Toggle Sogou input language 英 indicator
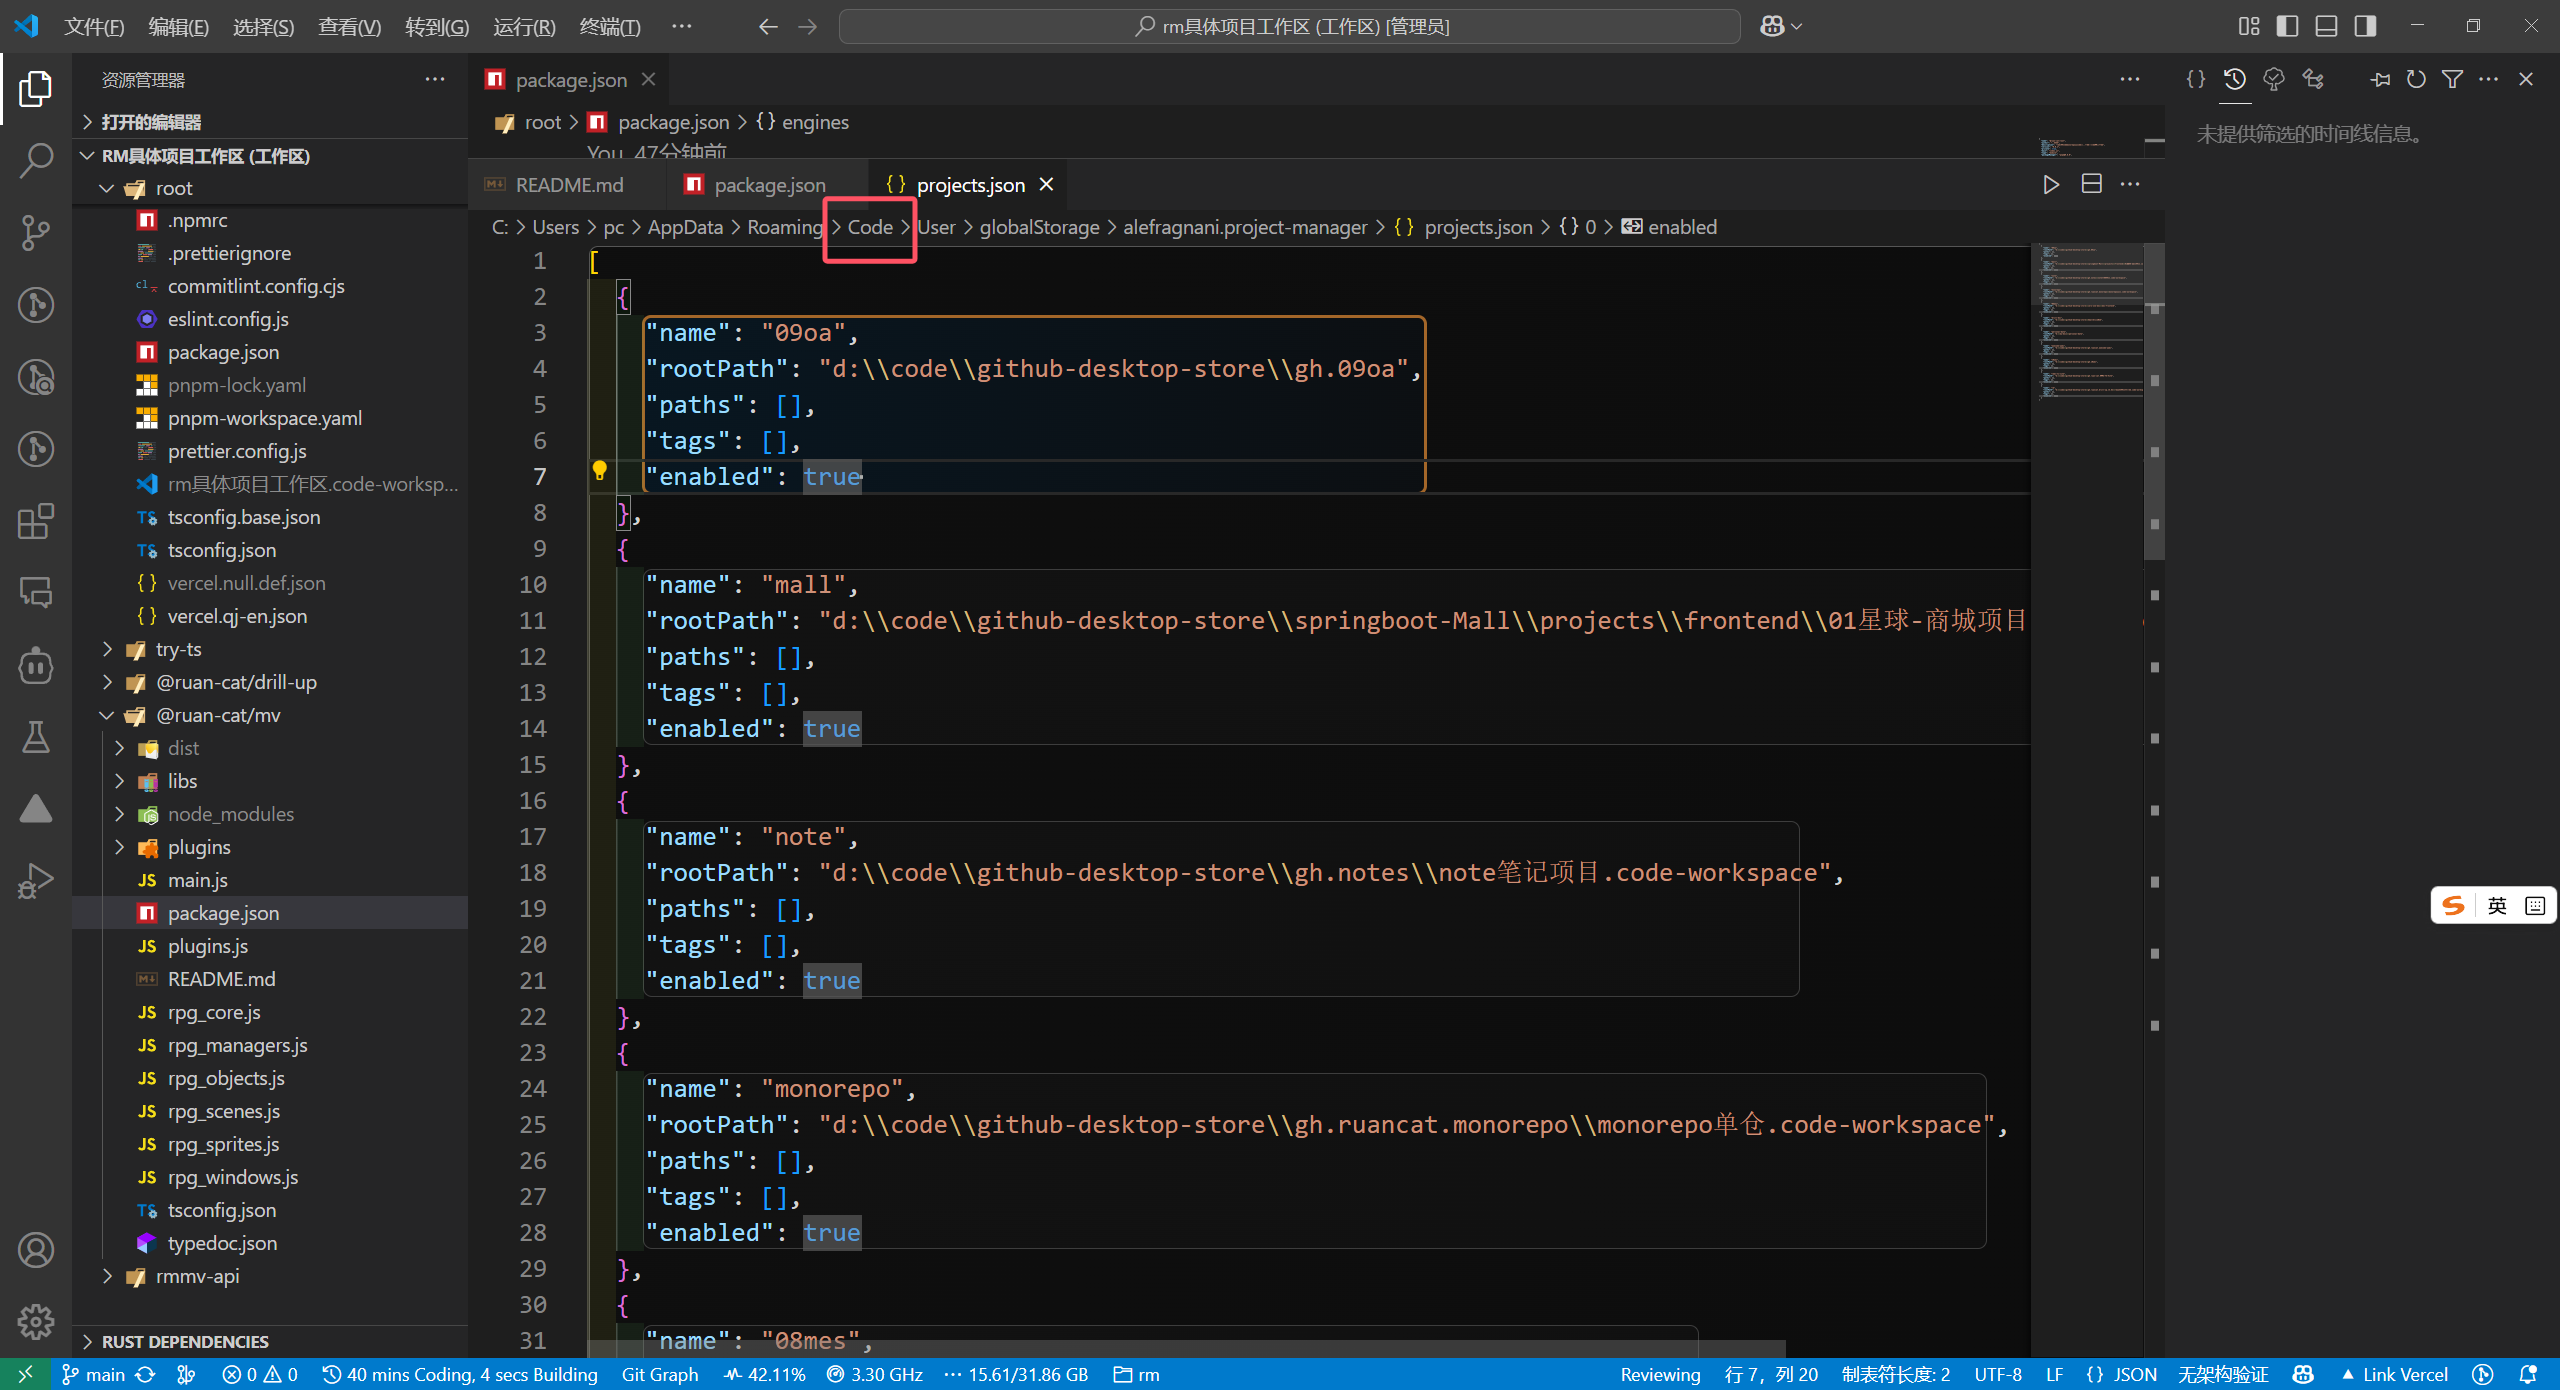This screenshot has width=2560, height=1390. point(2497,905)
